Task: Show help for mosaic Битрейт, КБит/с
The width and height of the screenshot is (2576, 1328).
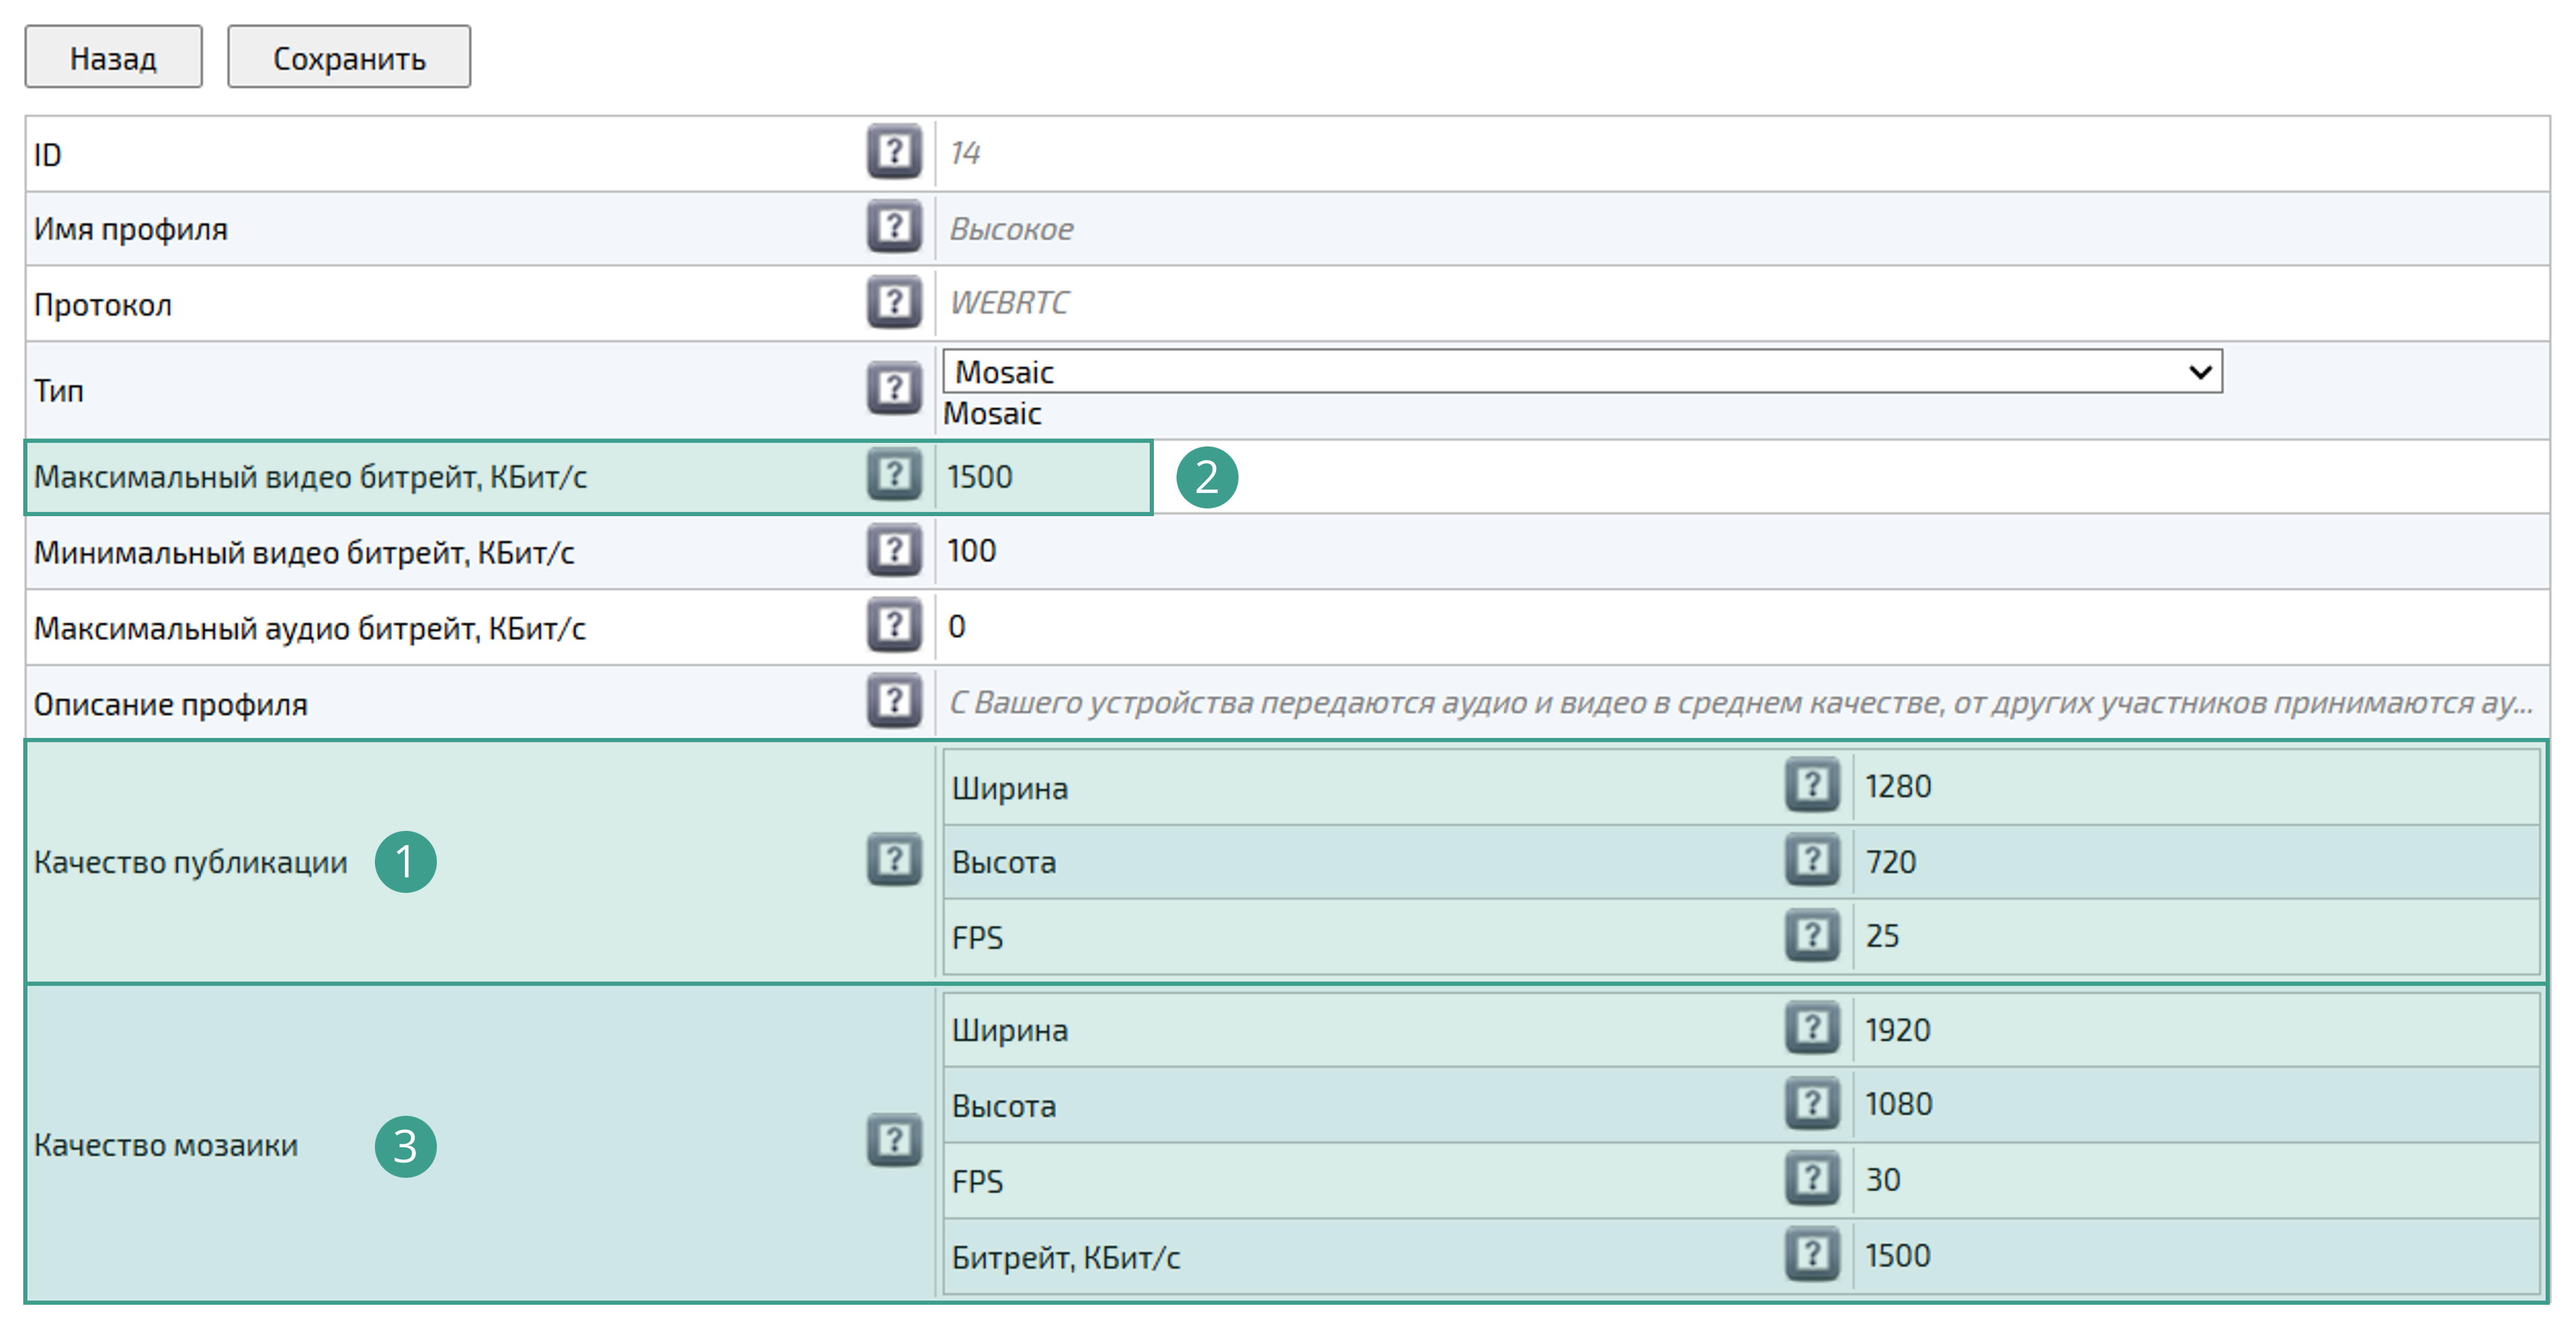Action: point(1811,1254)
